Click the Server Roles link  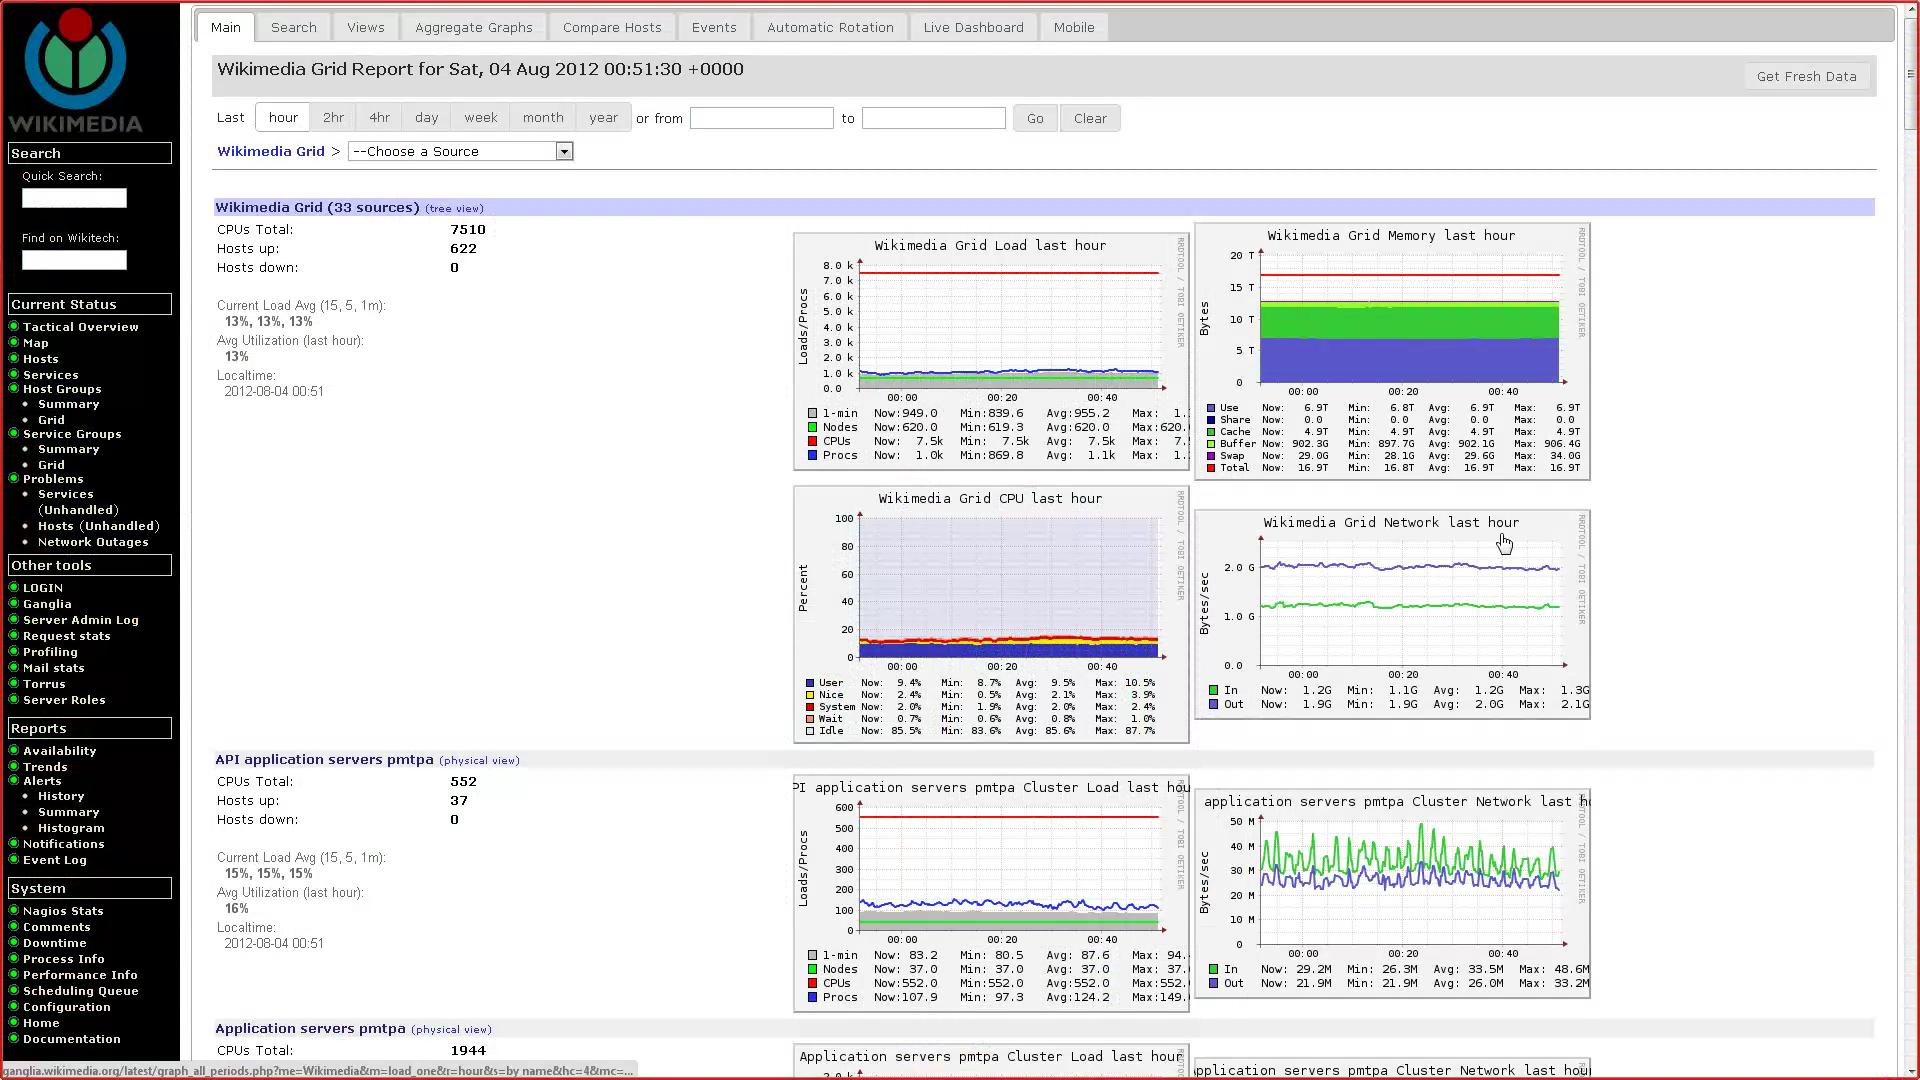(64, 700)
